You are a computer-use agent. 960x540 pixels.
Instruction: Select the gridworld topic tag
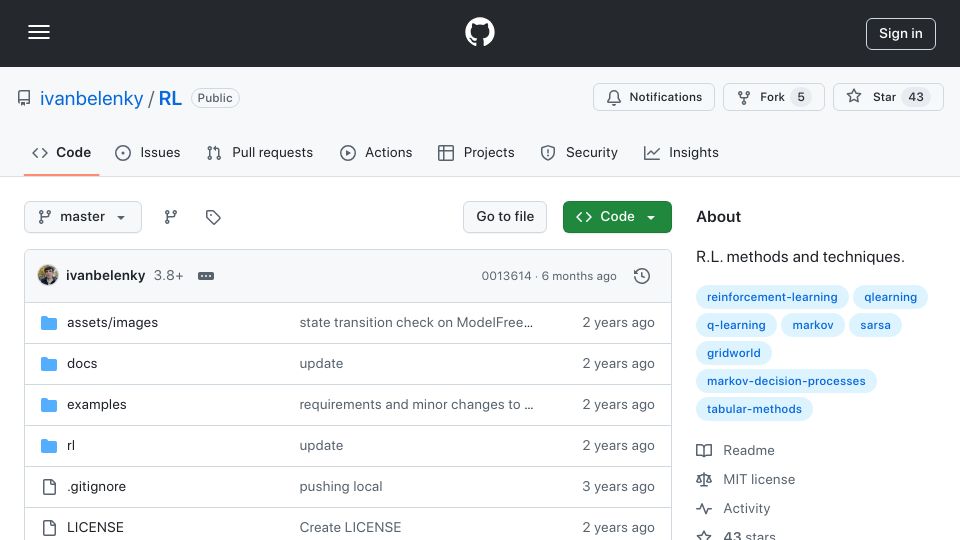(x=733, y=353)
